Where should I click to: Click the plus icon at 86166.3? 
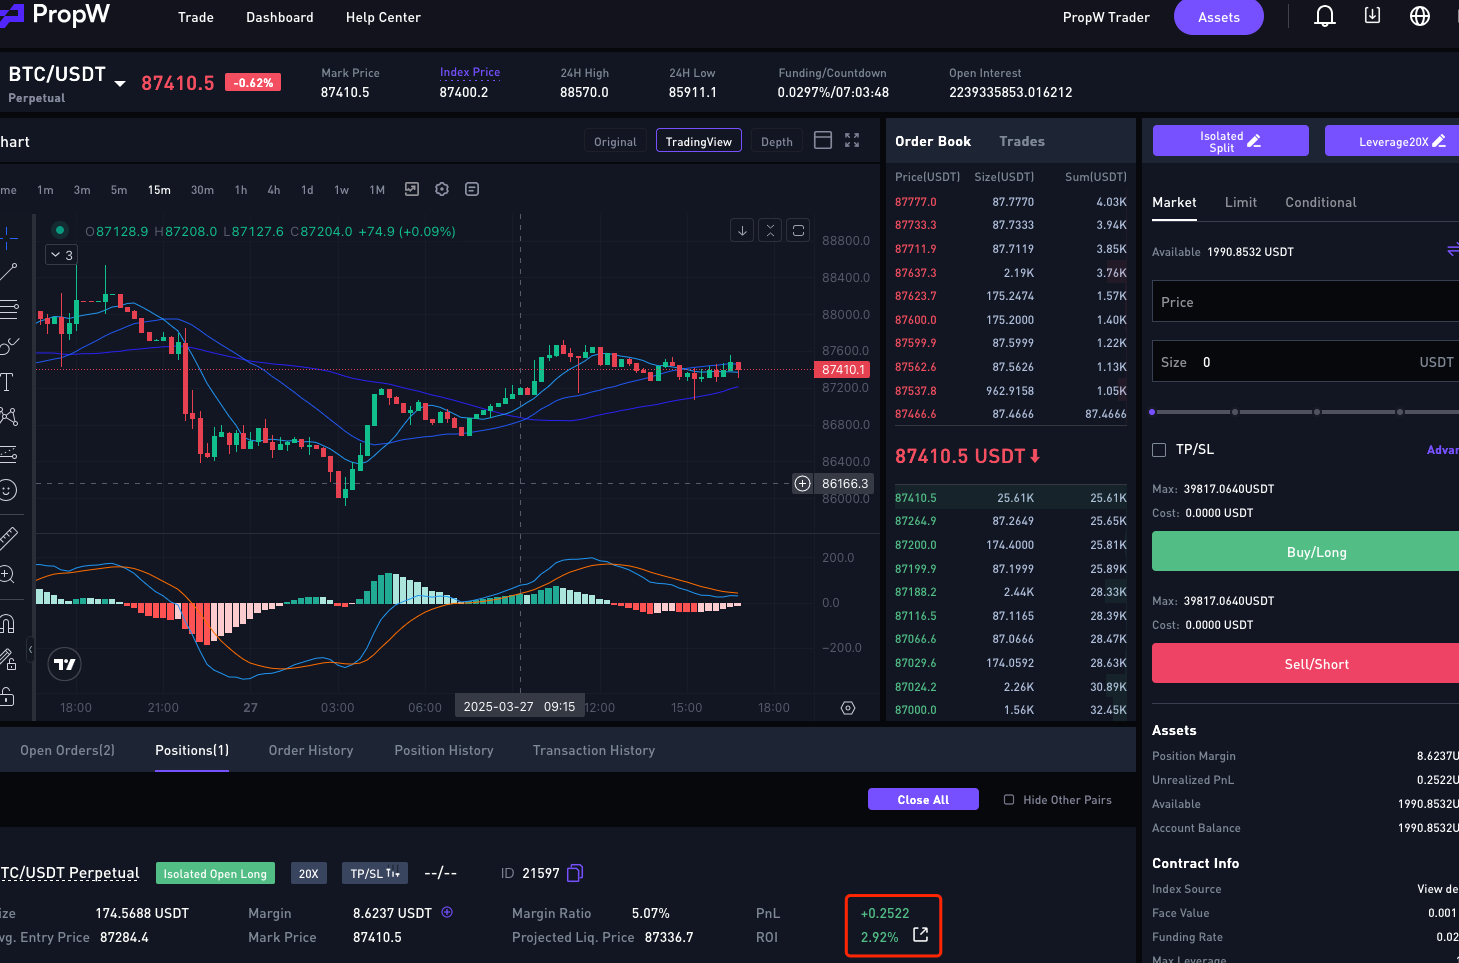point(802,484)
